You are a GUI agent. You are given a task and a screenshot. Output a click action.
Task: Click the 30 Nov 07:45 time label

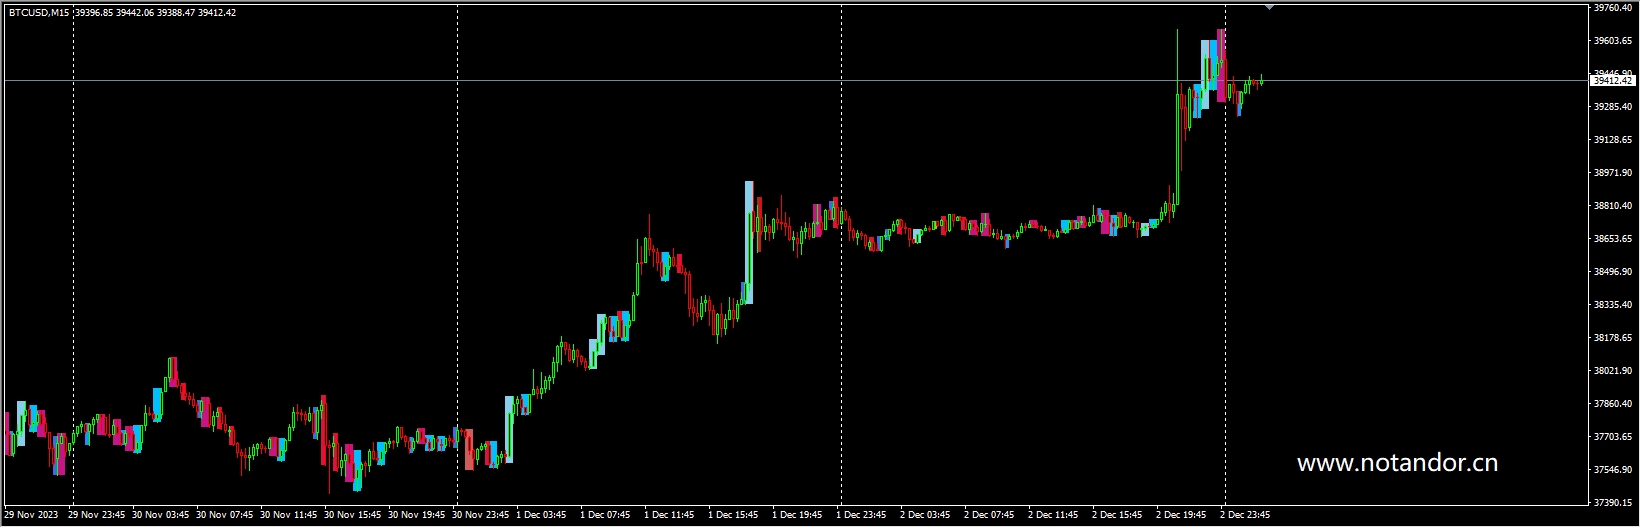point(225,516)
